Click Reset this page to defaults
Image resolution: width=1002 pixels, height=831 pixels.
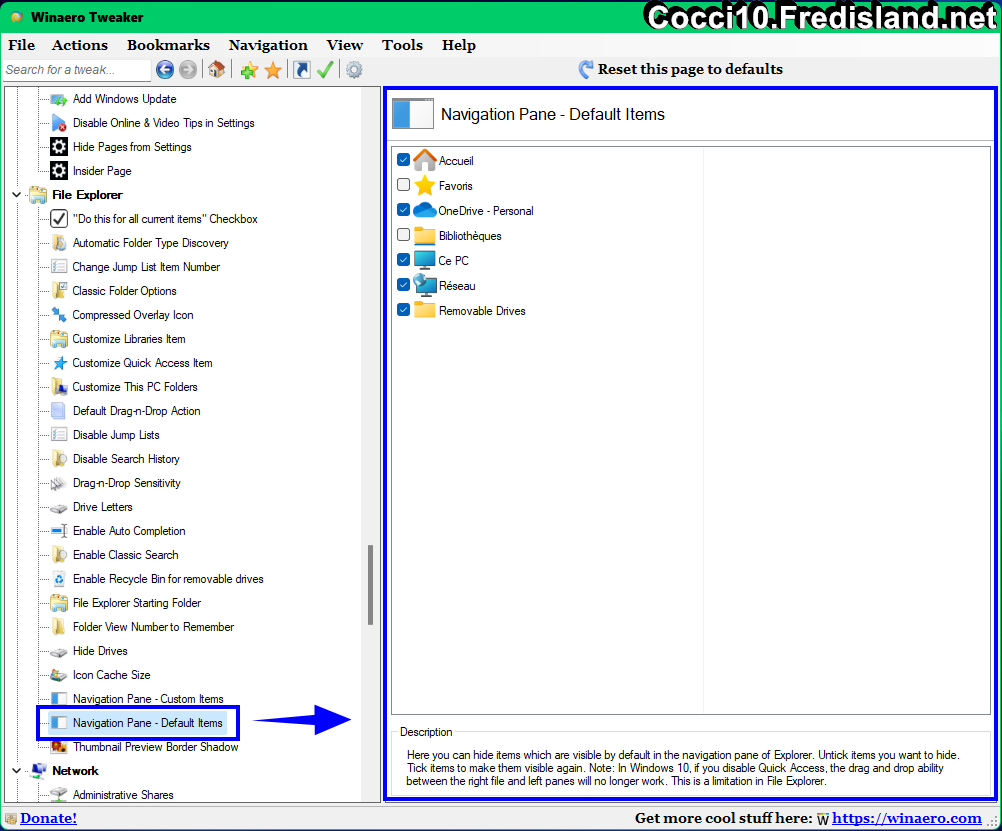coord(690,69)
